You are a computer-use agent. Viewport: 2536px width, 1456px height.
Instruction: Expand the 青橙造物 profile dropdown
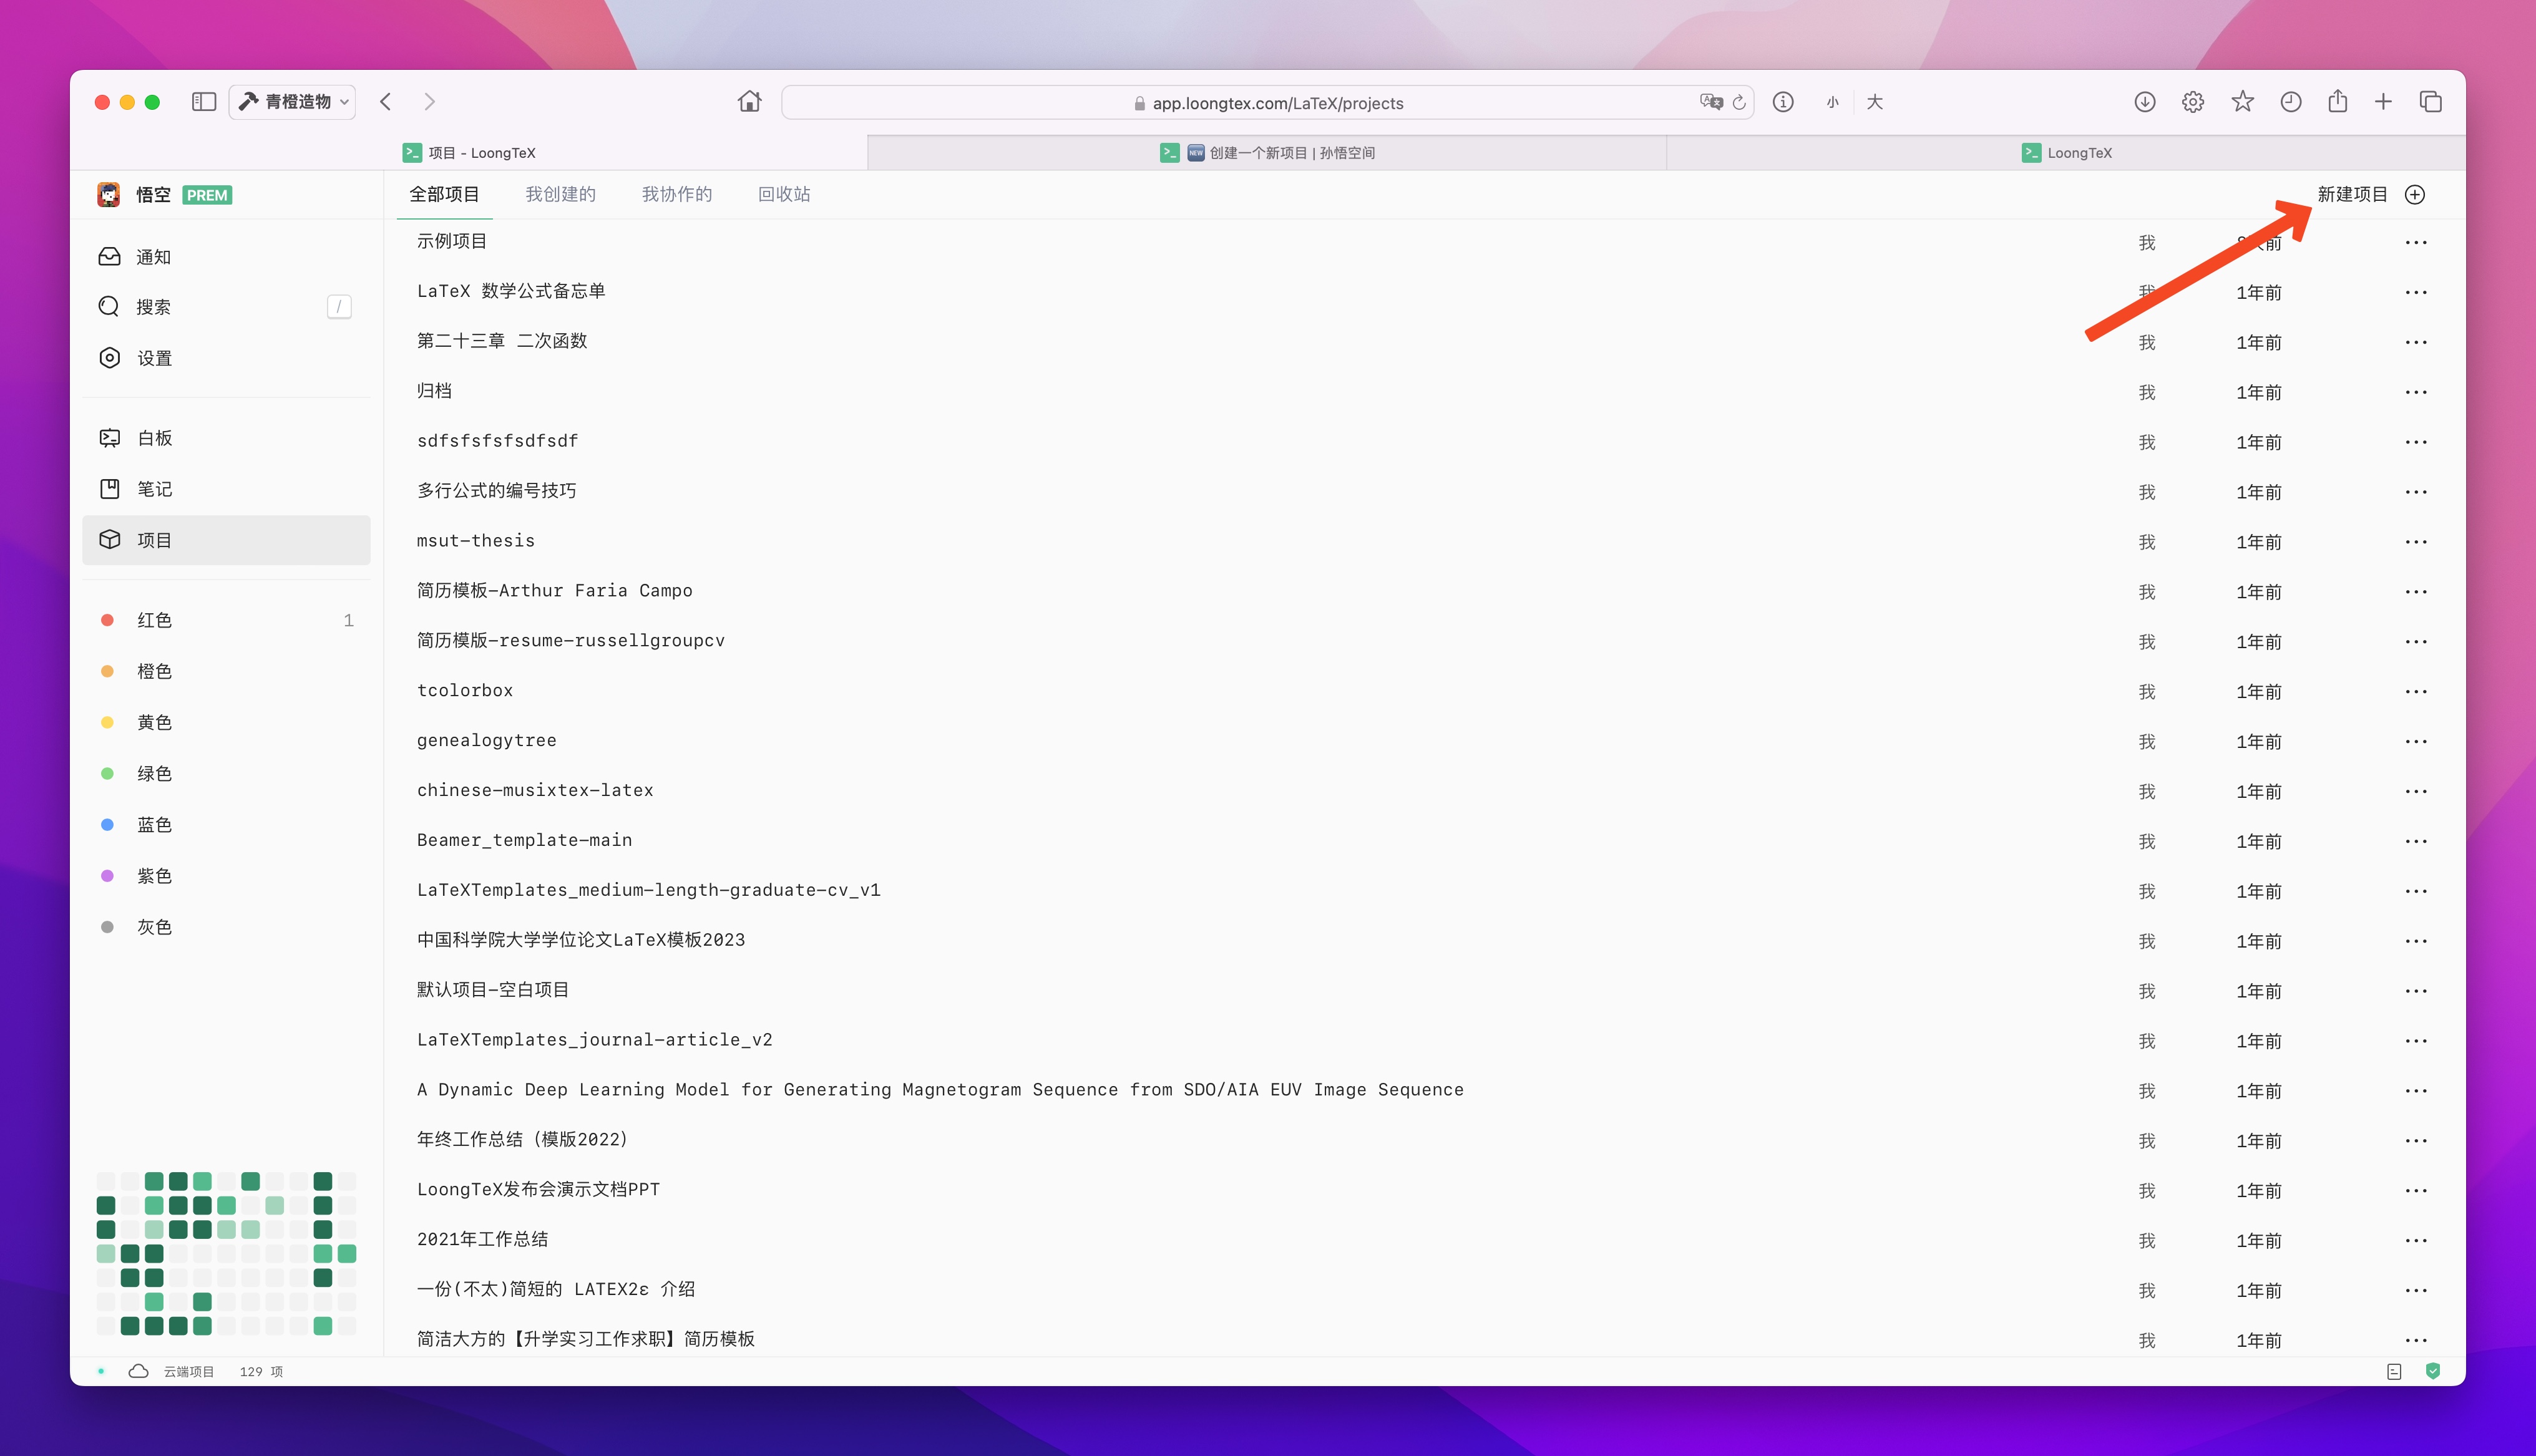(x=293, y=102)
